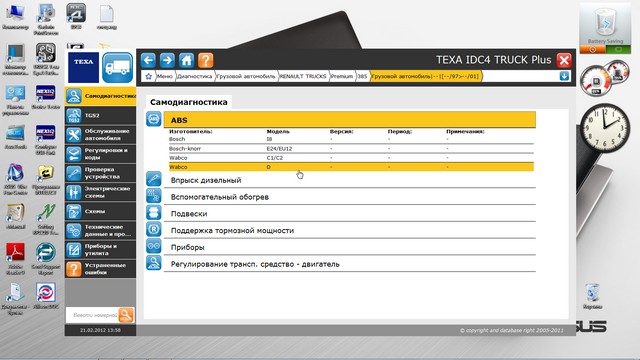Click the ABS system category icon
This screenshot has width=640, height=360.
154,119
